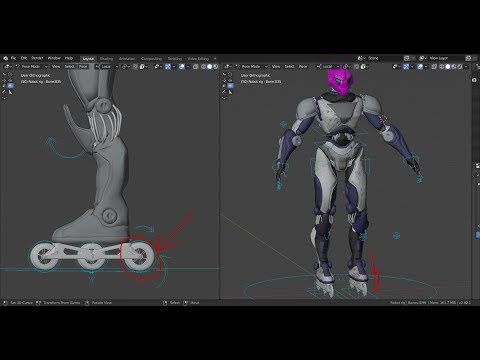480x360 pixels.
Task: Select the Move tool in left viewport toolbar
Action: pyautogui.click(x=4, y=80)
